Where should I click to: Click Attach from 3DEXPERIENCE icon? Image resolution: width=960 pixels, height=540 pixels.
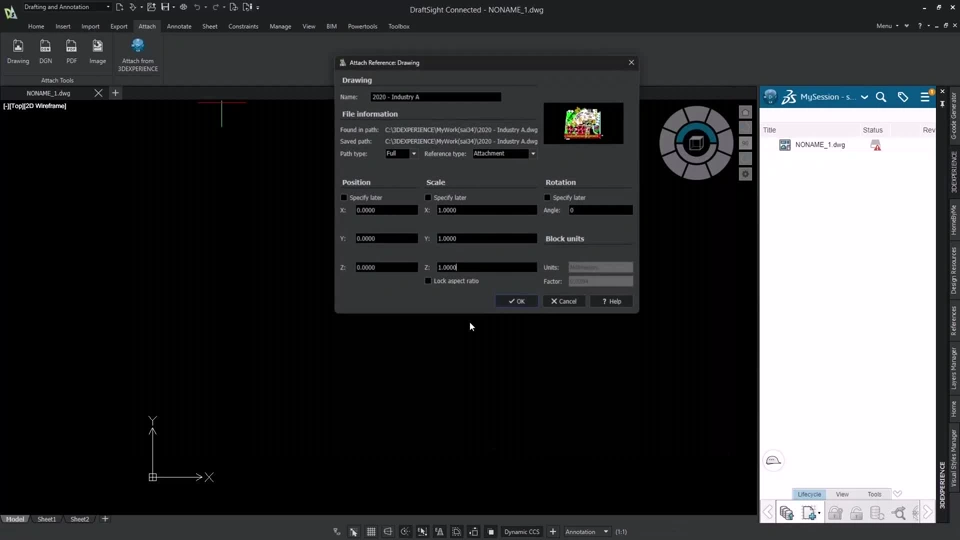(x=138, y=46)
